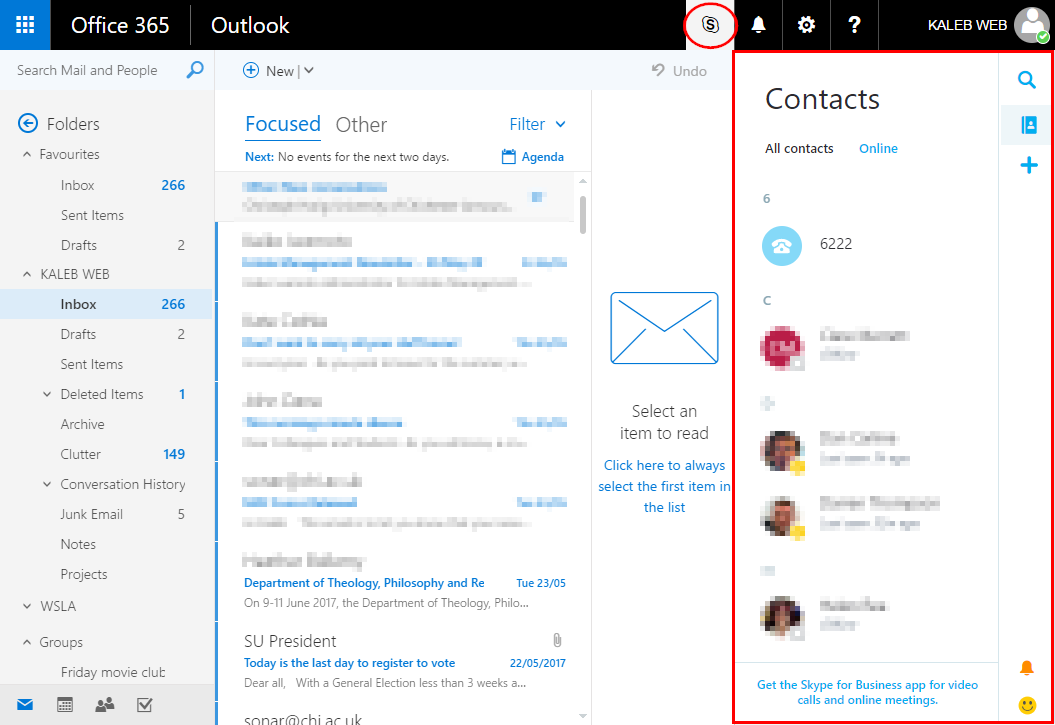Add a contact with the plus icon
This screenshot has height=725, width=1055.
point(1028,165)
